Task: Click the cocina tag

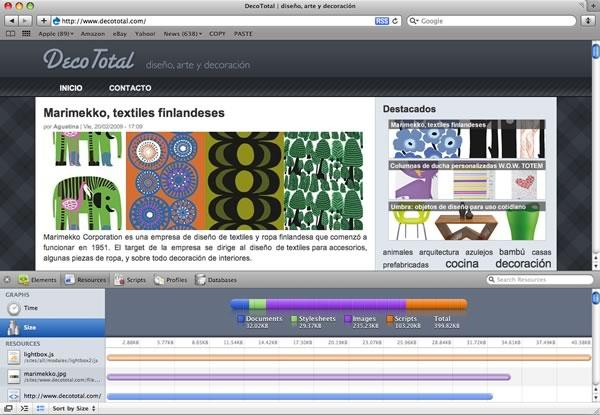Action: click(462, 264)
